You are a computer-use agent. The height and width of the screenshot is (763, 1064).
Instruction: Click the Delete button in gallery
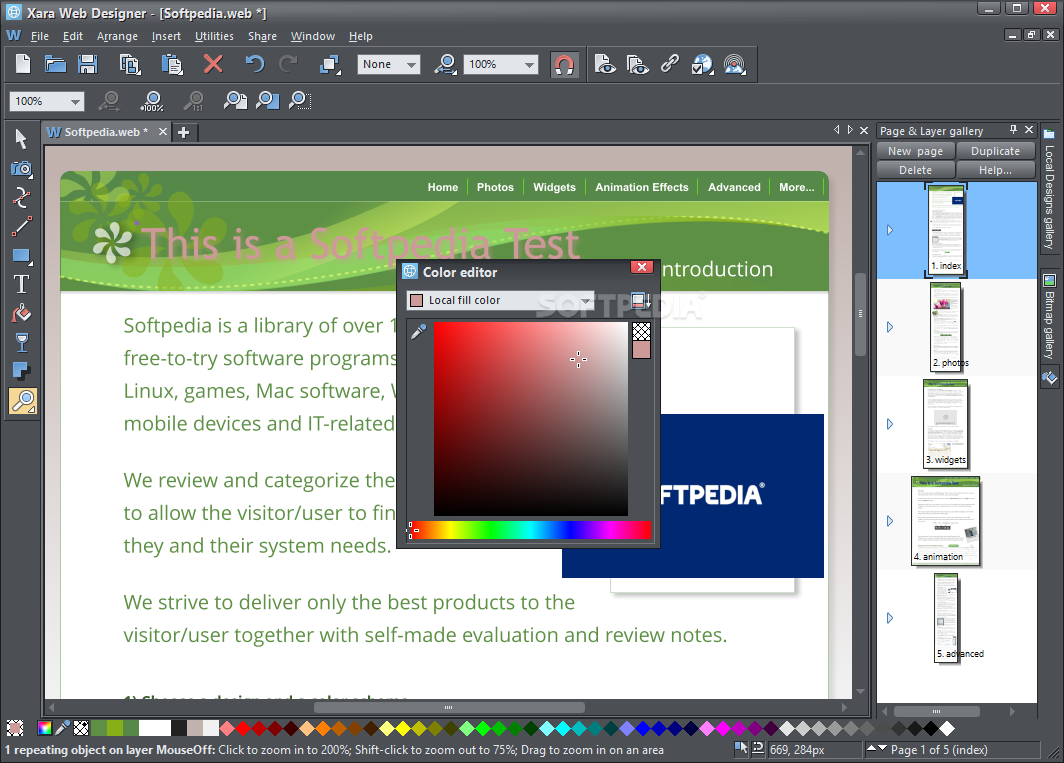(x=915, y=170)
